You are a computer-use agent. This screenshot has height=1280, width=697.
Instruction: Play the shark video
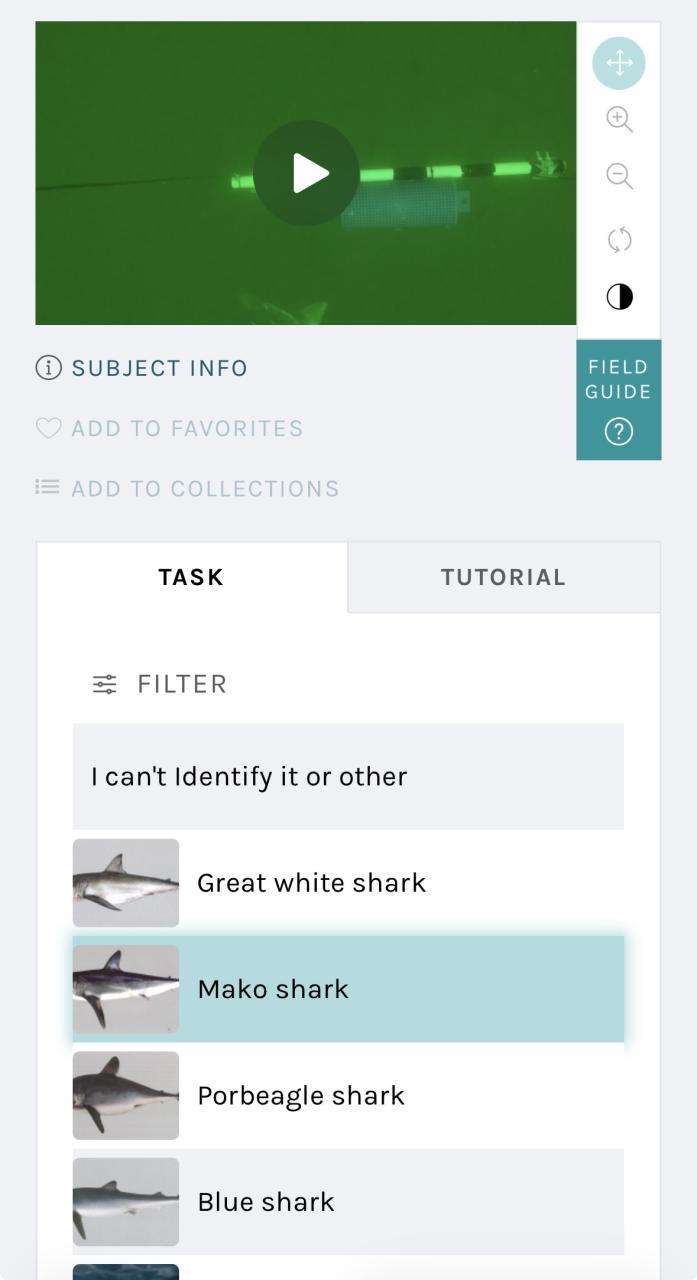306,173
